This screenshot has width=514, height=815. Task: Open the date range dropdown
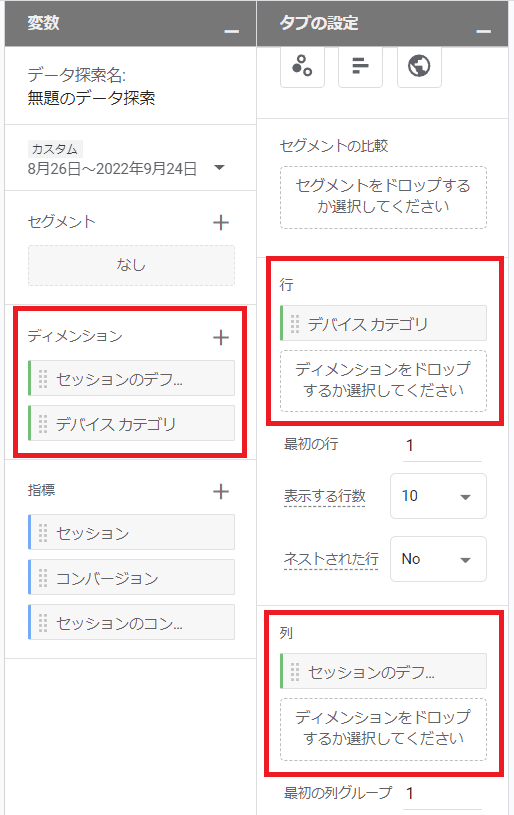tap(219, 167)
